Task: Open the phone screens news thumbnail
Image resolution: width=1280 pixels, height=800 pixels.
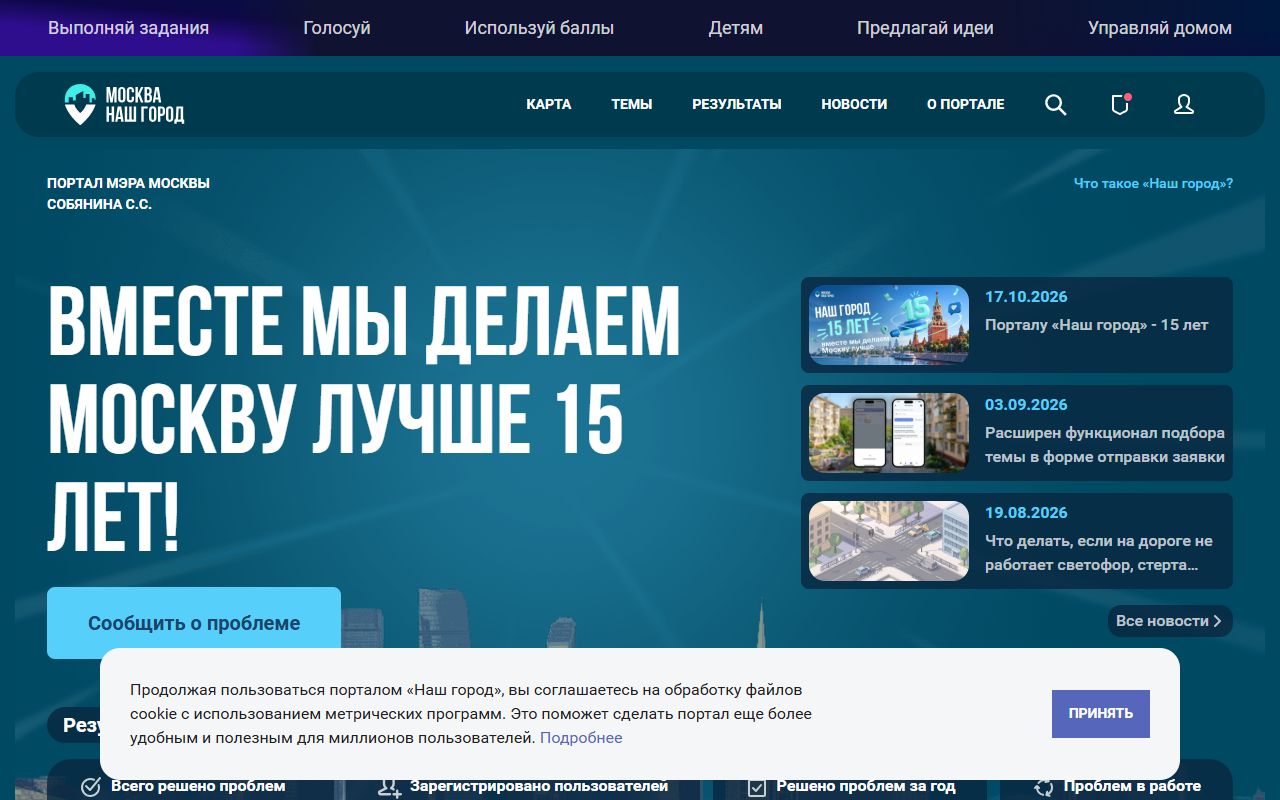Action: tap(889, 433)
